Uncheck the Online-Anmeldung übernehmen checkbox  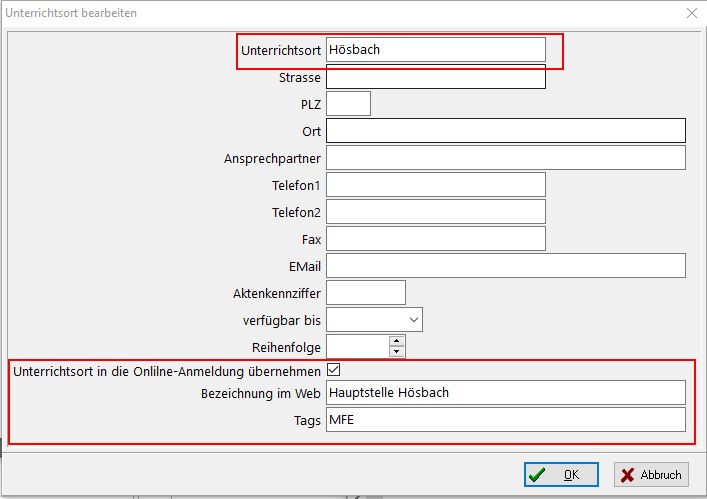[x=334, y=370]
